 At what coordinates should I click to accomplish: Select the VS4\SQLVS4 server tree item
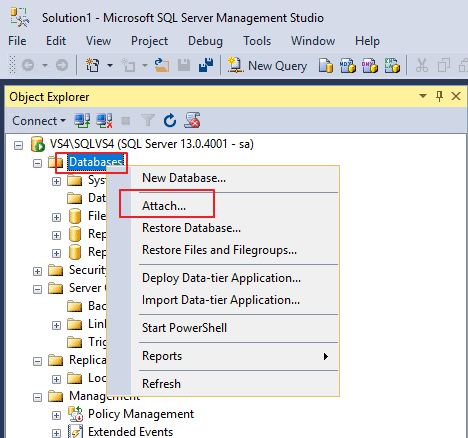pyautogui.click(x=152, y=144)
